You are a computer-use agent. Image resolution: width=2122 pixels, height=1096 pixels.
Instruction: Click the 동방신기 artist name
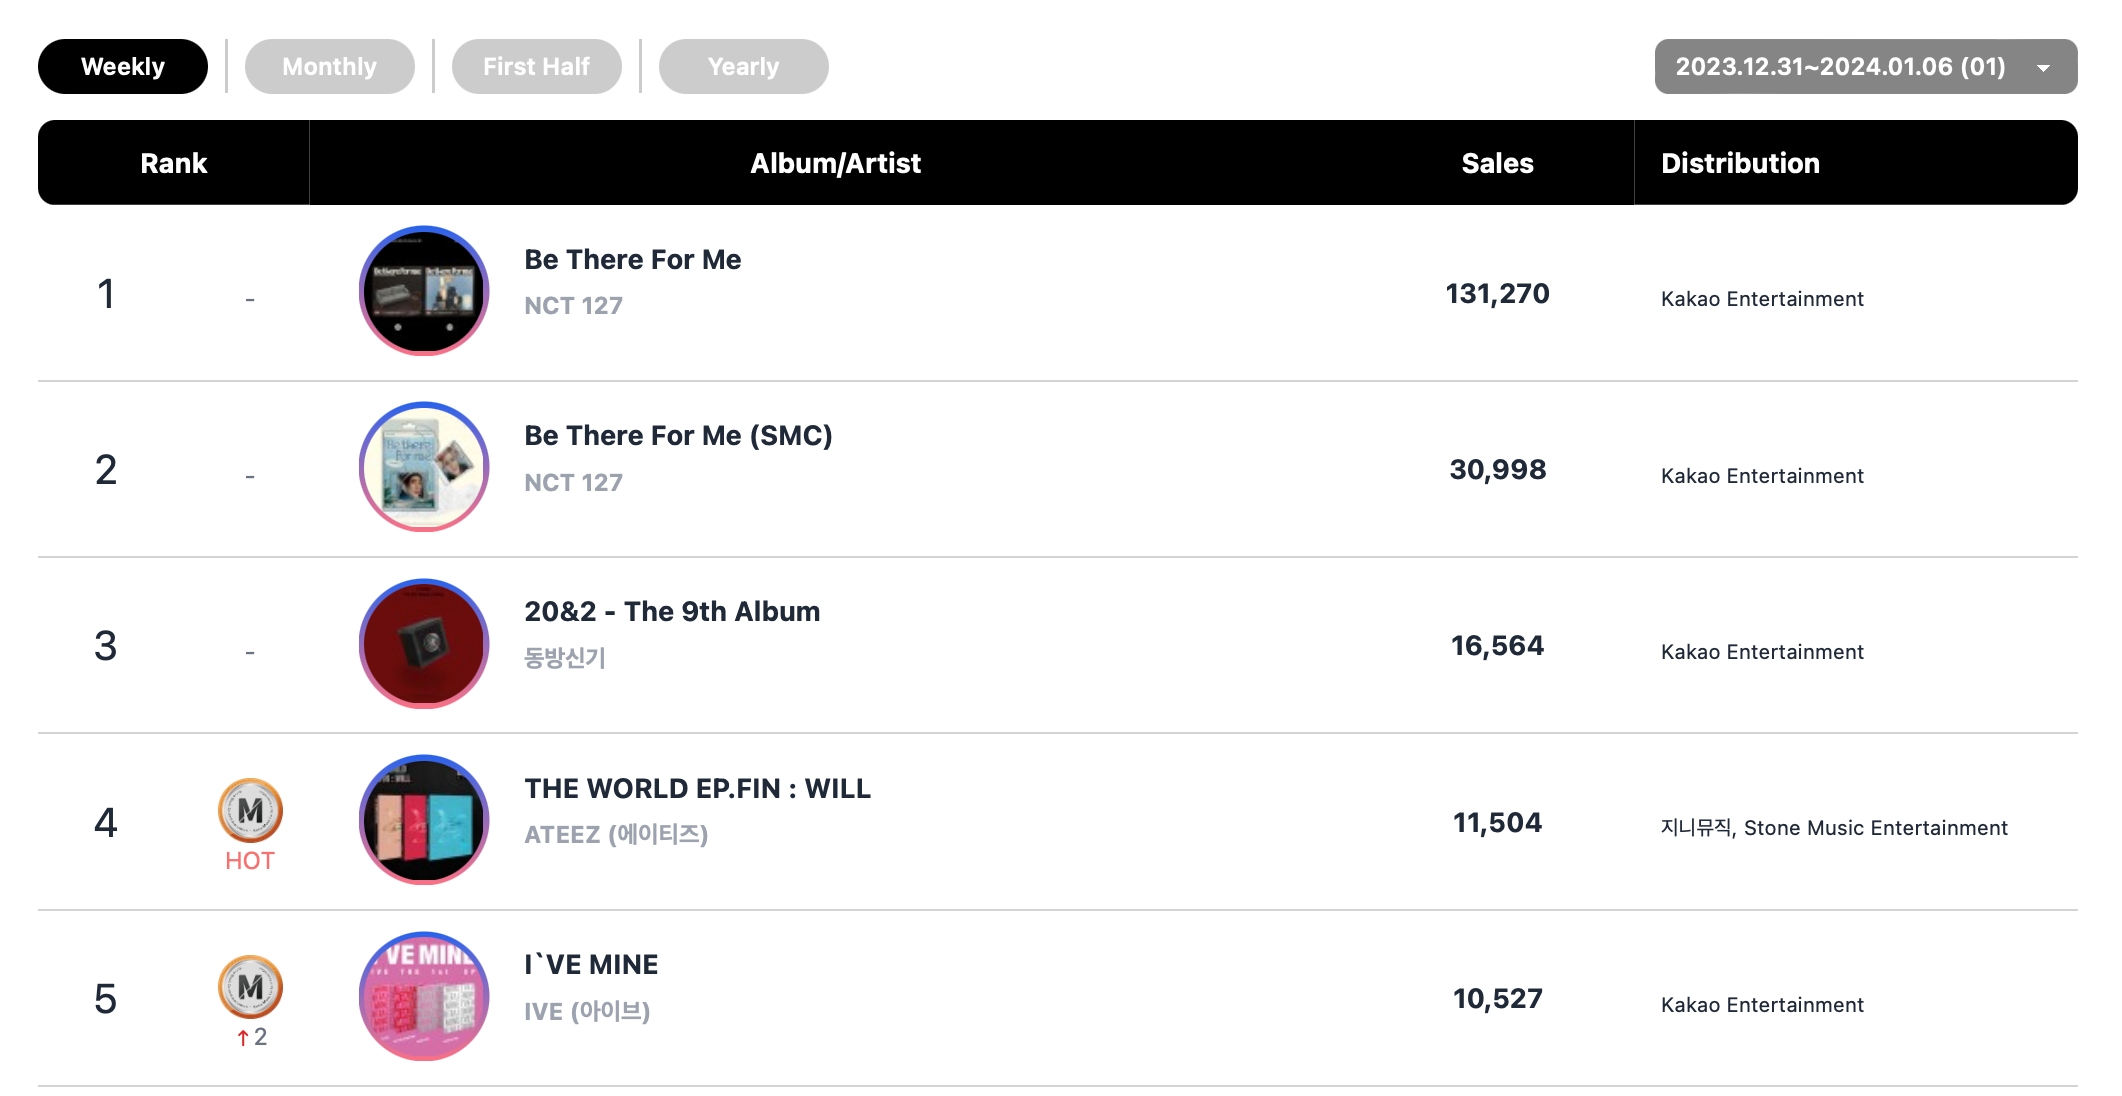565,658
